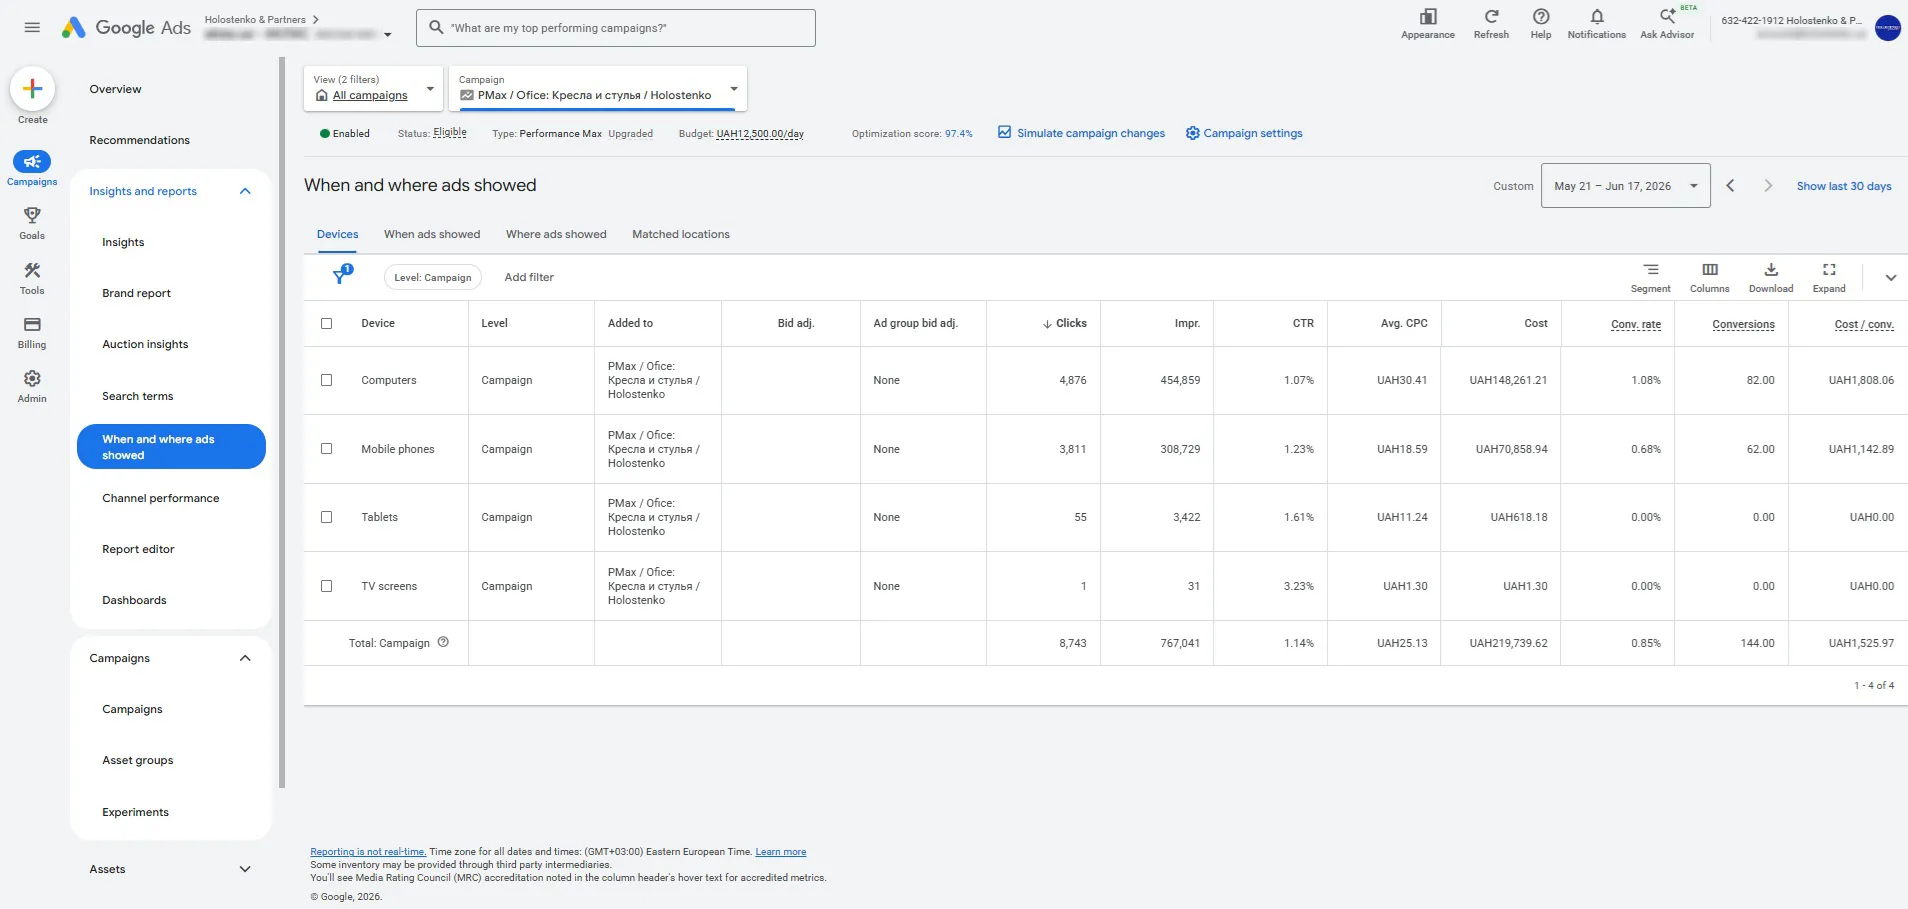1908x909 pixels.
Task: Check the Computers row checkbox
Action: (326, 380)
